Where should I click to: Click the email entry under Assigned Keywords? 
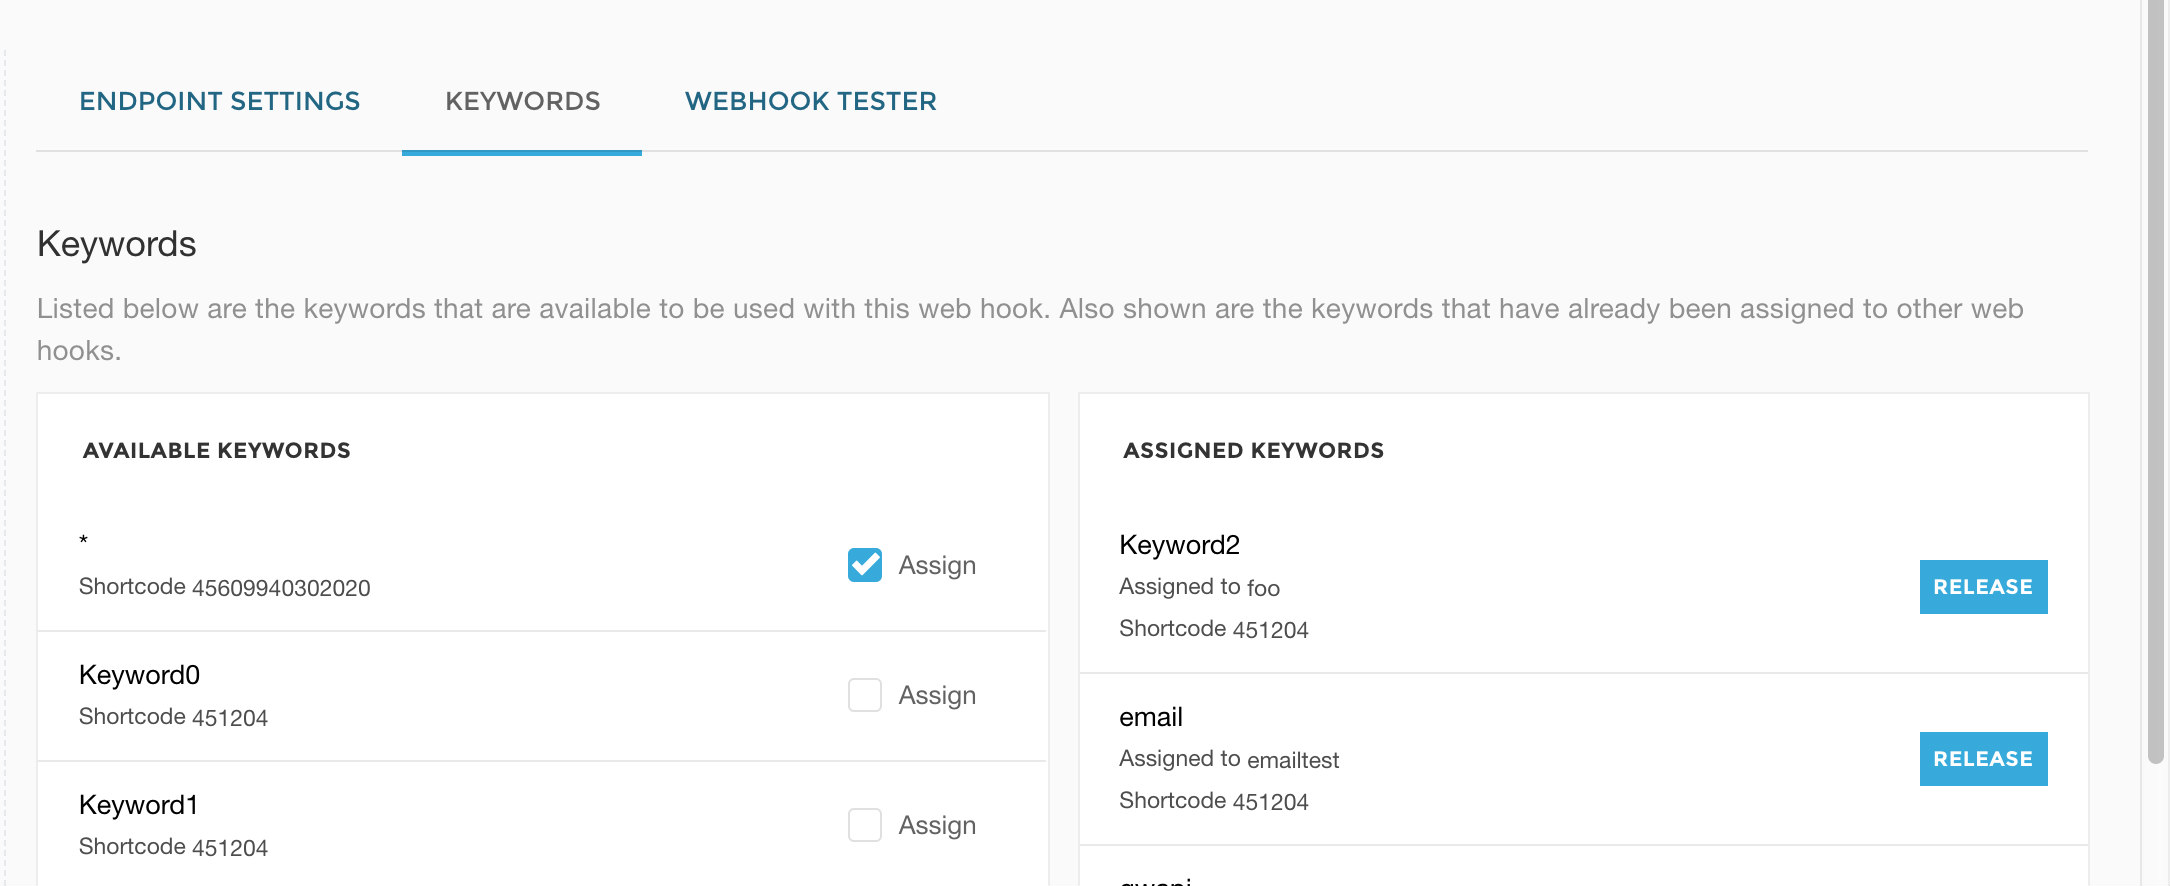(x=1150, y=716)
